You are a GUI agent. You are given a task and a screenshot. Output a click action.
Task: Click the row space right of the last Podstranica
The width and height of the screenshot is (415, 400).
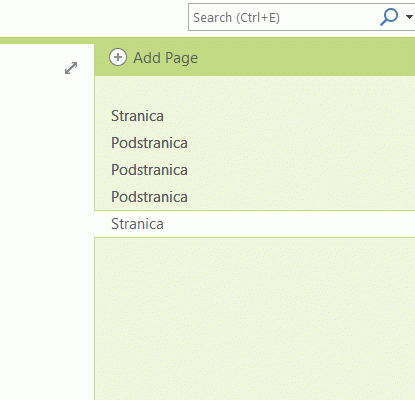coord(301,197)
